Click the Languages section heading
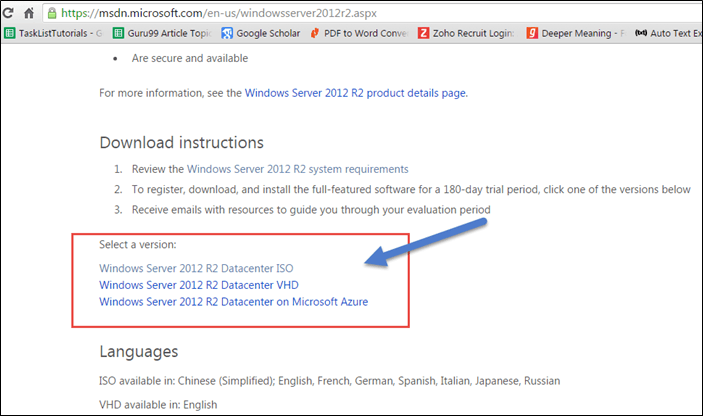The width and height of the screenshot is (703, 416). coord(138,351)
